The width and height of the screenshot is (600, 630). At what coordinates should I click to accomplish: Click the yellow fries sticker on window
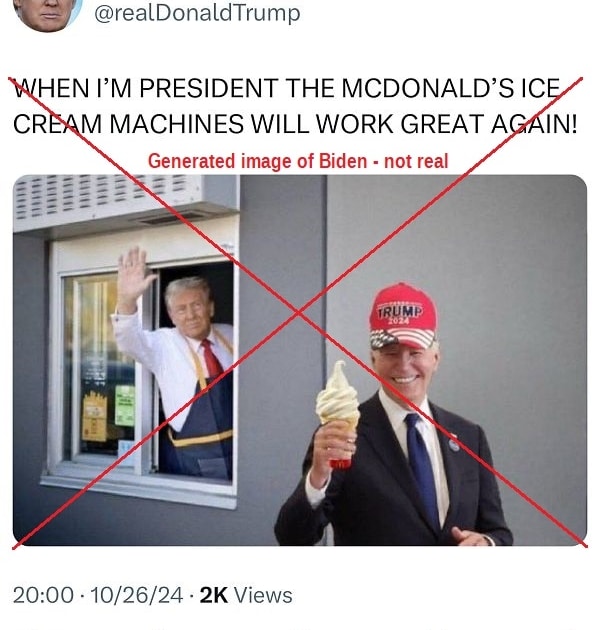tap(94, 415)
